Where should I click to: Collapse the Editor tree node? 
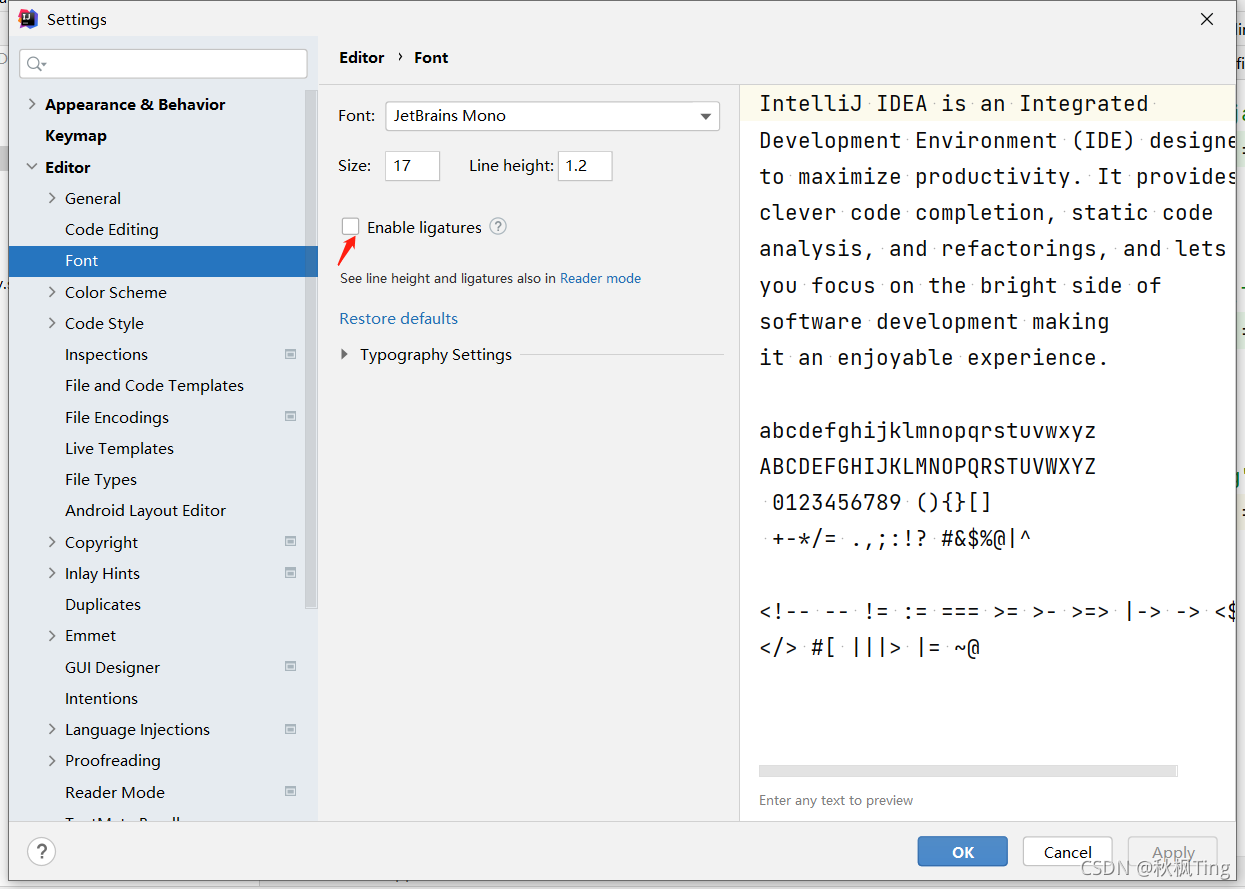(x=32, y=167)
